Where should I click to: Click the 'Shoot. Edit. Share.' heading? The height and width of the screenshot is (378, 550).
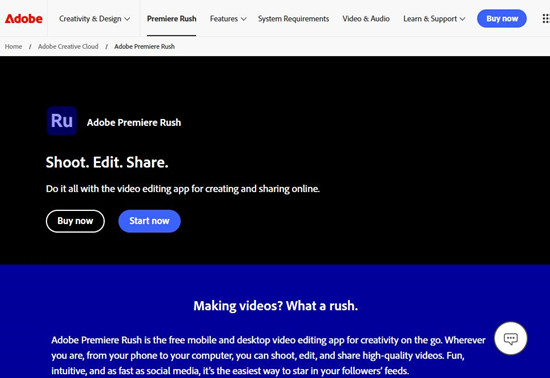click(107, 162)
